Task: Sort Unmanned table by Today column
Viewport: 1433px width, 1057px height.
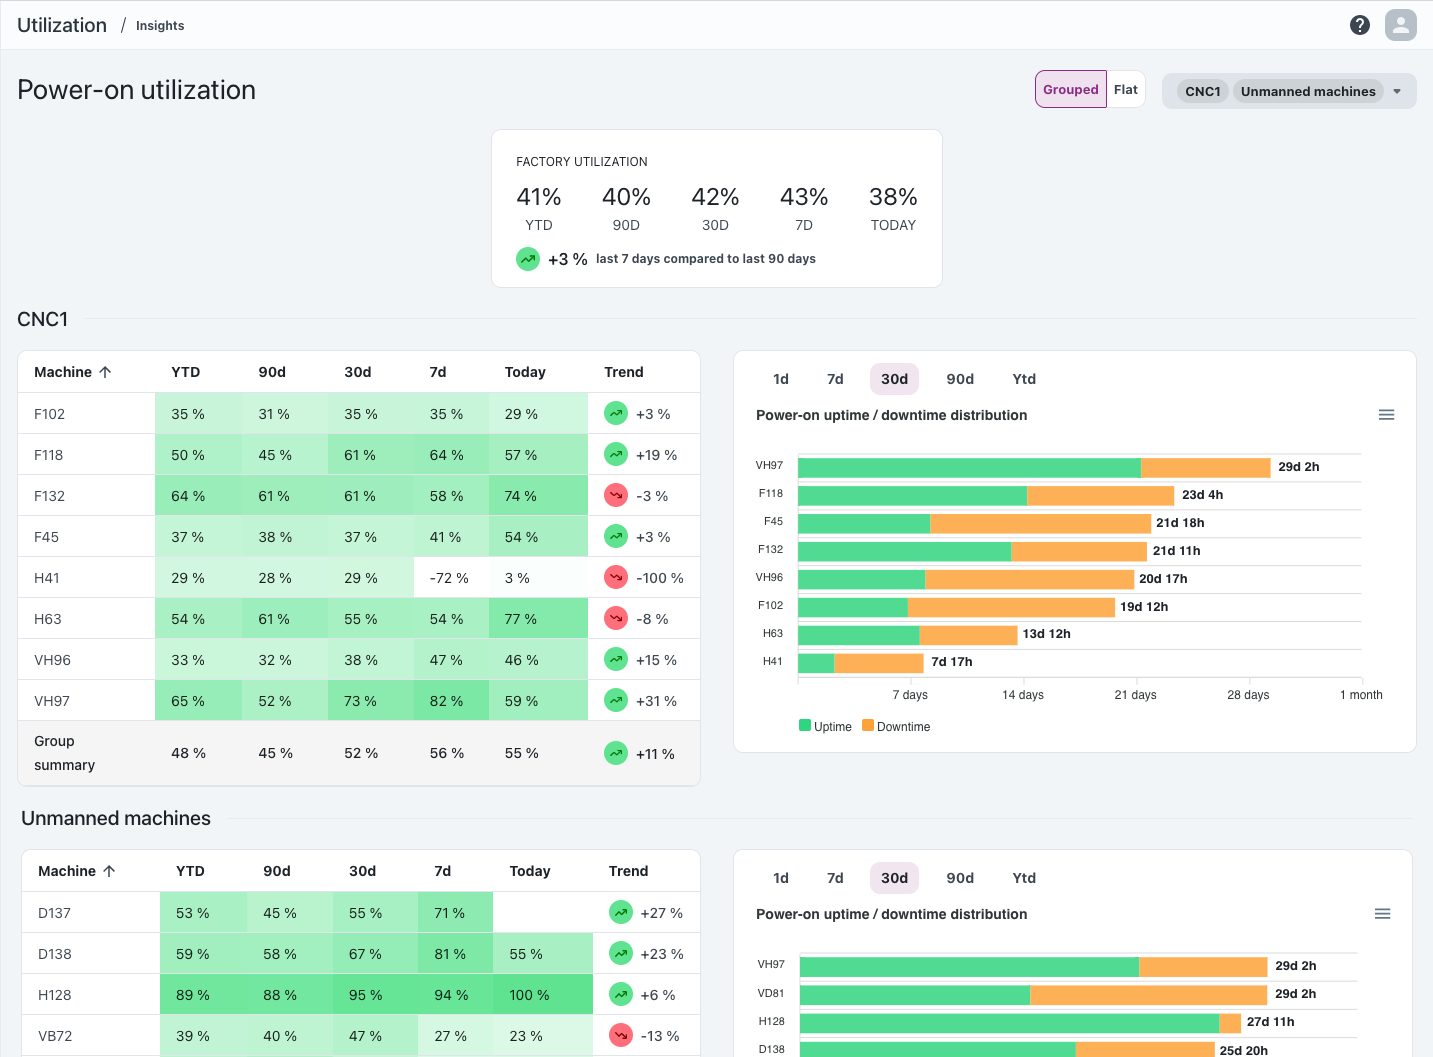Action: (530, 871)
